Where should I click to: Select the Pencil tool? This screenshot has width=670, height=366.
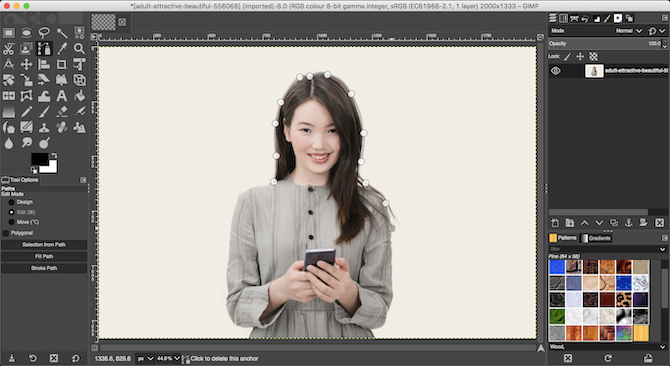coord(26,112)
